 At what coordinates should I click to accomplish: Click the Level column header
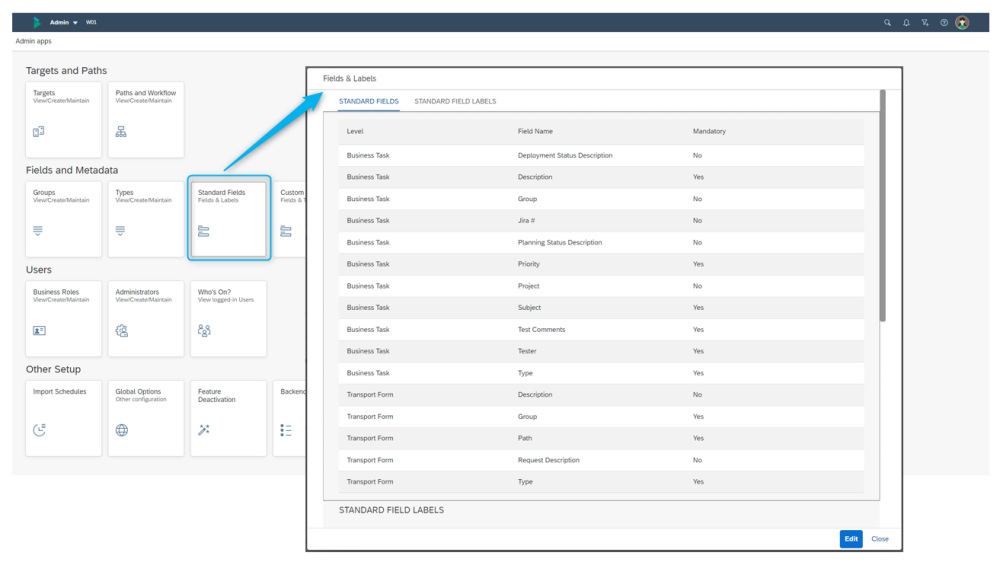coord(355,131)
